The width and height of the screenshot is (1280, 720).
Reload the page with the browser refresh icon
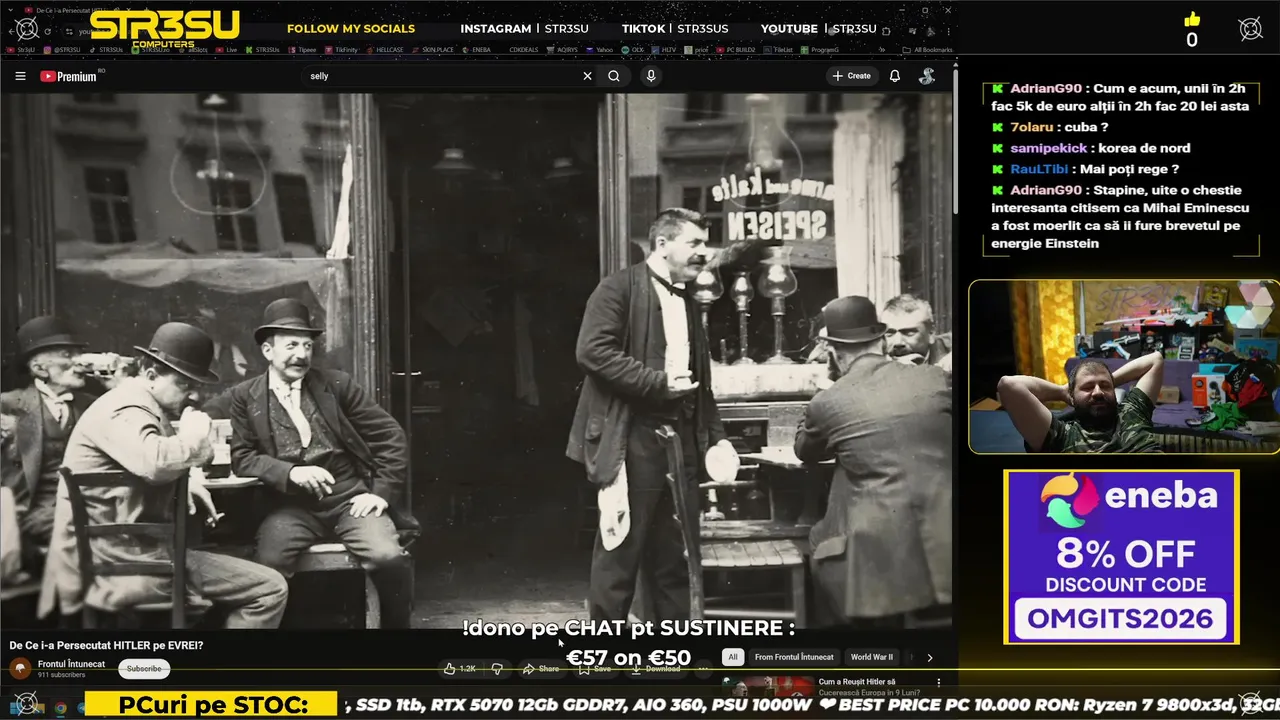[47, 31]
